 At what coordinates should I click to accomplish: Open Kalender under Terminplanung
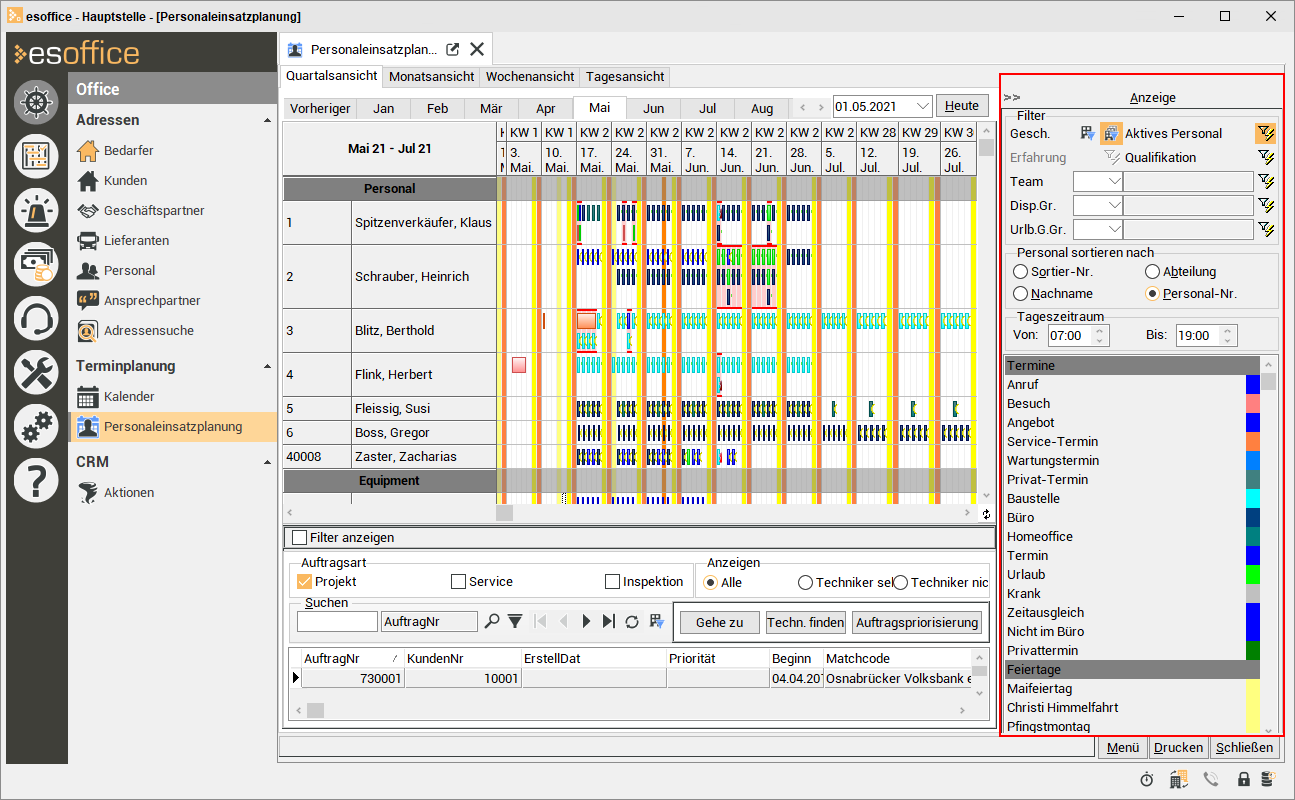pos(129,396)
